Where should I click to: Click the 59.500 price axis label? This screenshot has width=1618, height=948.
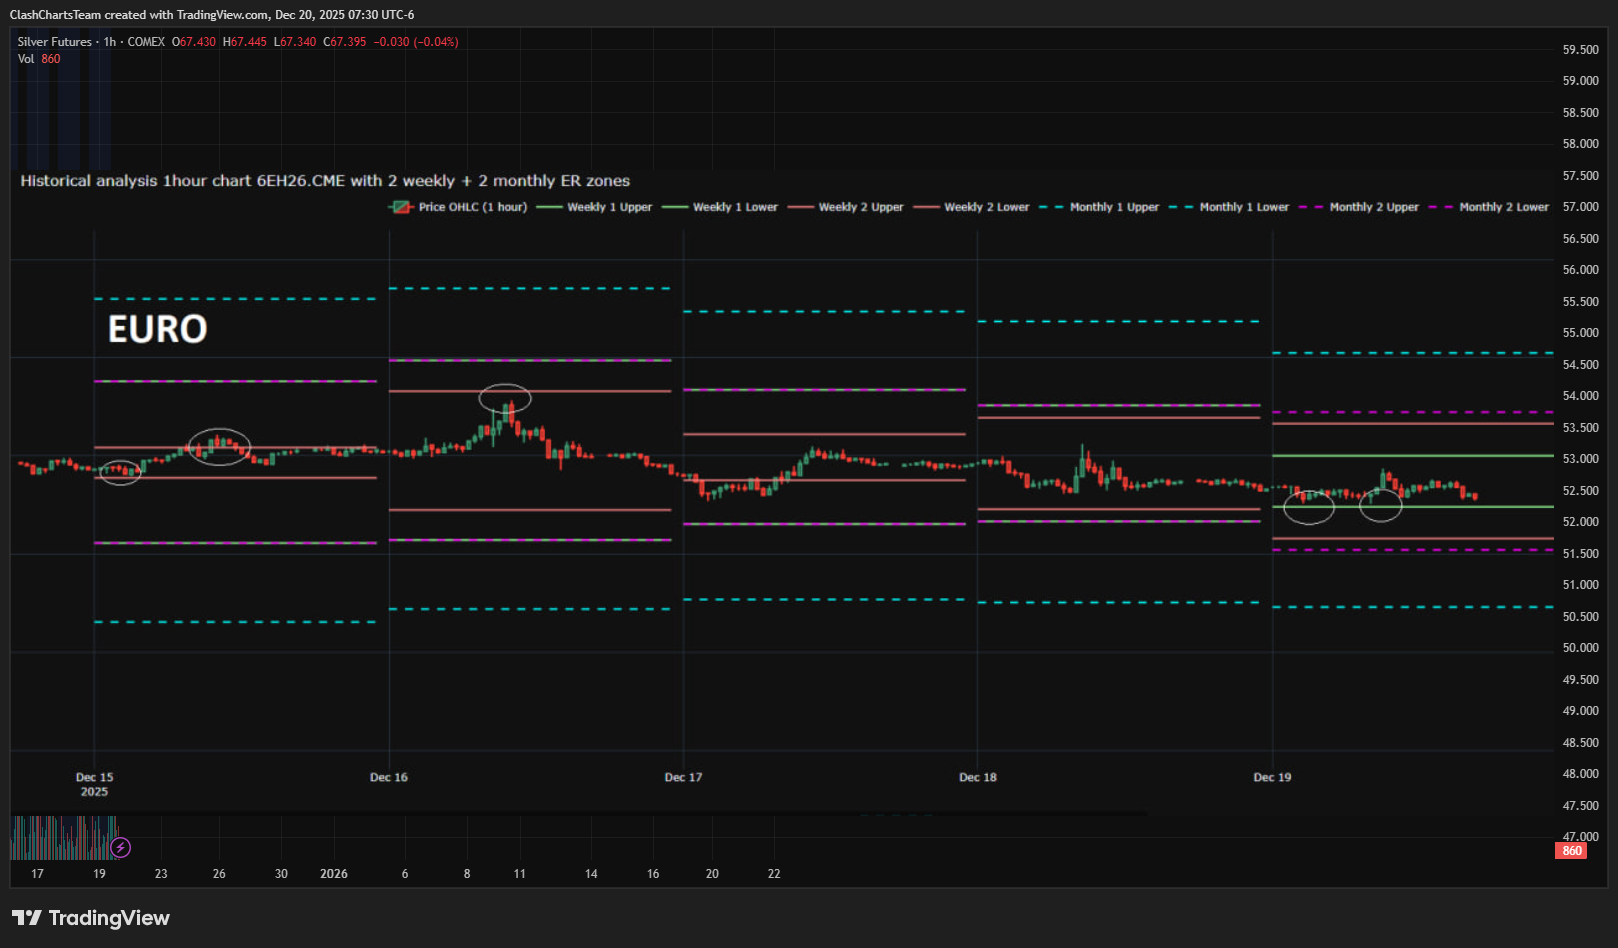tap(1581, 49)
